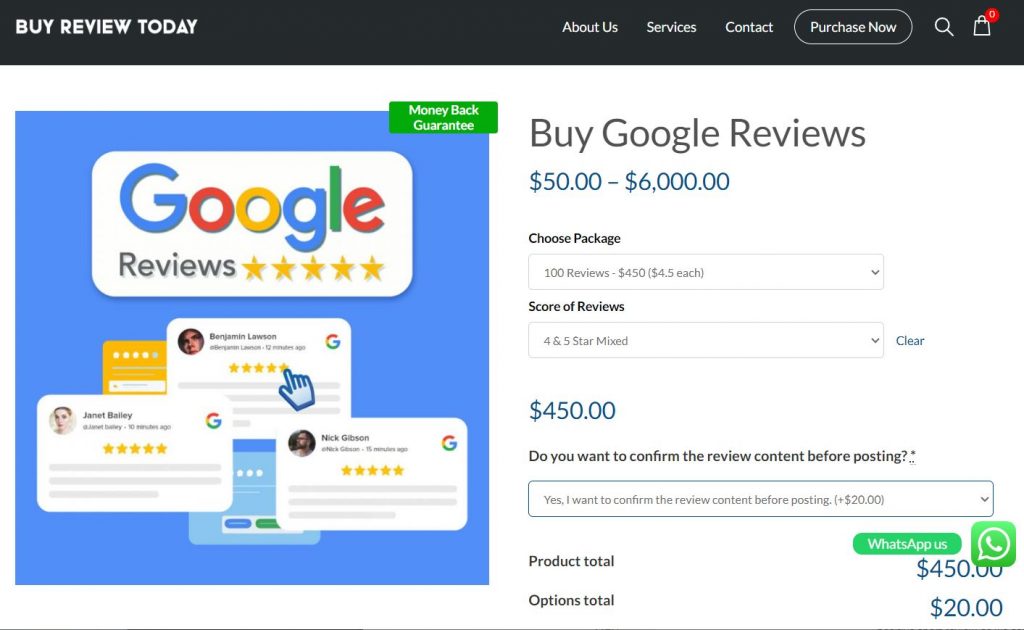Go to the BUY REVIEW TODAY home logo
1024x630 pixels.
106,27
